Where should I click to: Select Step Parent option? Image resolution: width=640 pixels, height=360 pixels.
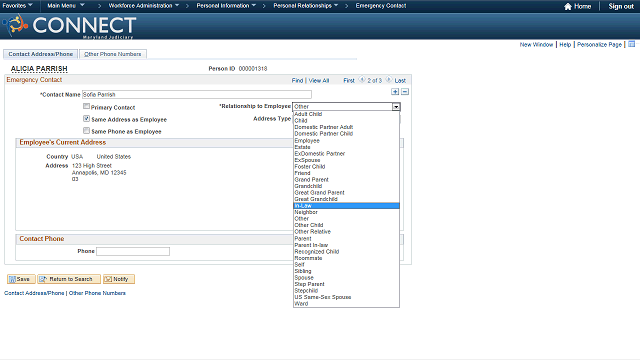click(346, 284)
